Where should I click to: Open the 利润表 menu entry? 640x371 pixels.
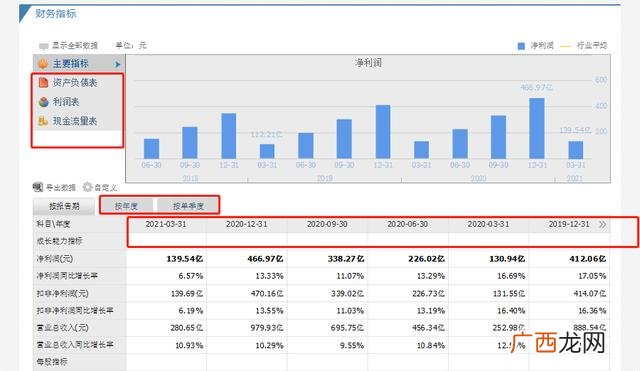[x=66, y=102]
